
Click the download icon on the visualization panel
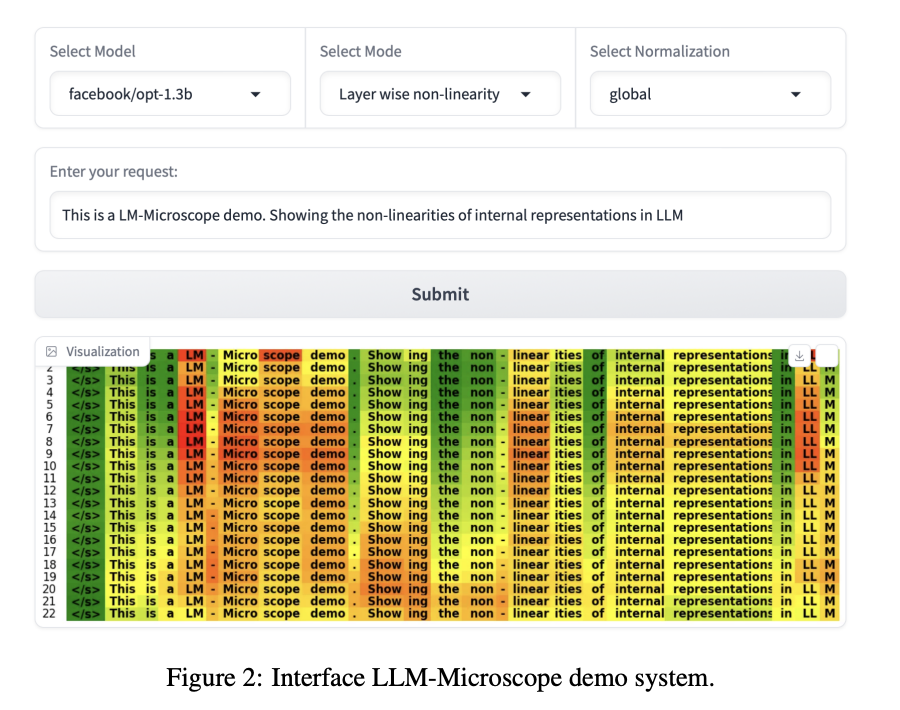800,356
